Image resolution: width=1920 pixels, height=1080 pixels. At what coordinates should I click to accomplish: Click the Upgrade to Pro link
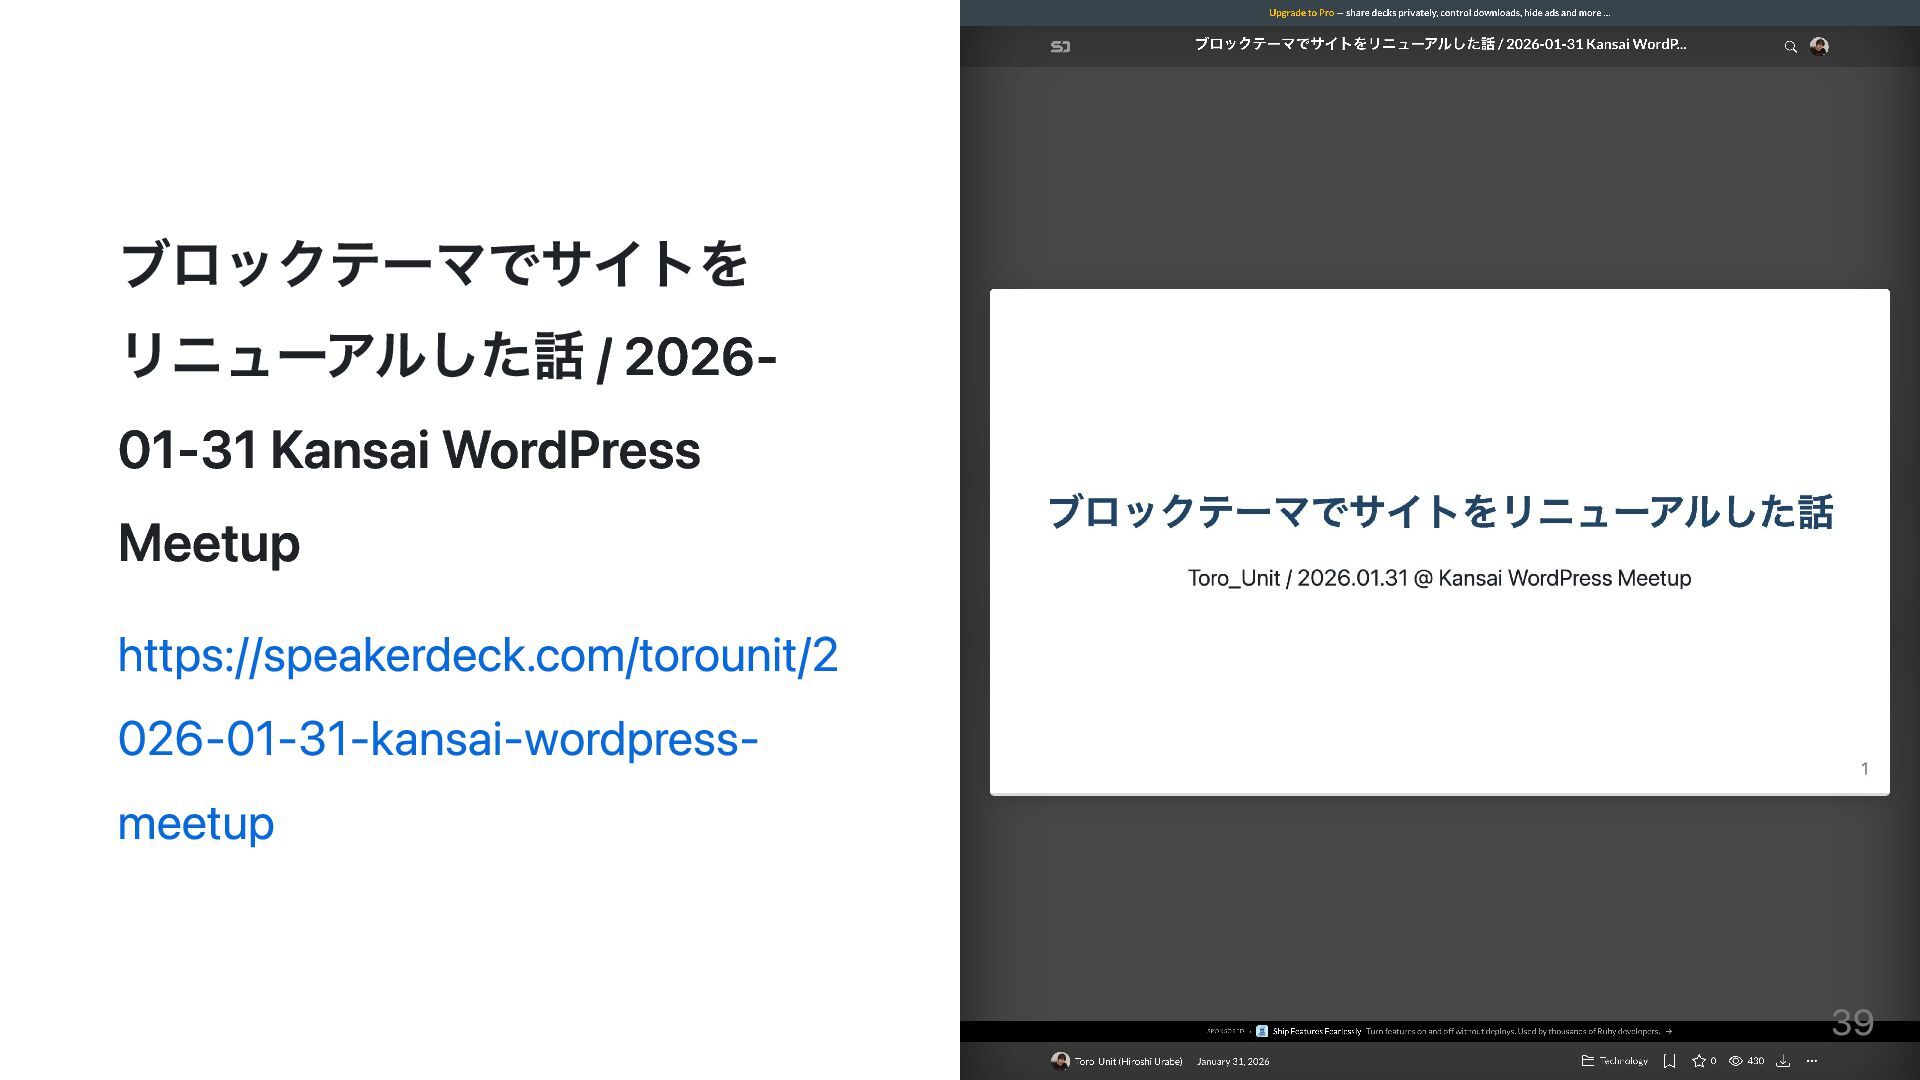1301,13
